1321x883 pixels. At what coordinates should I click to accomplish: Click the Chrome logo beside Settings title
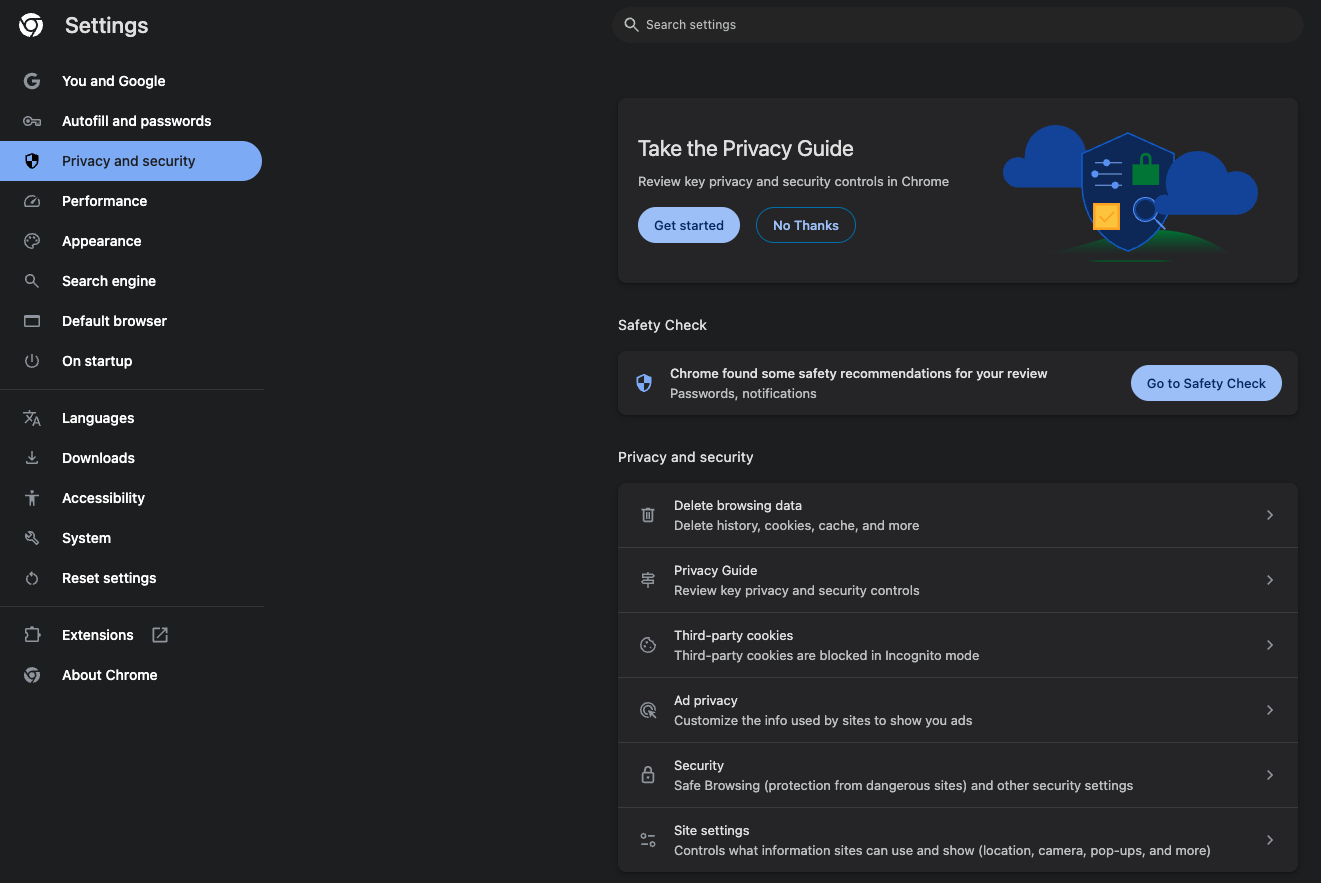coord(31,26)
